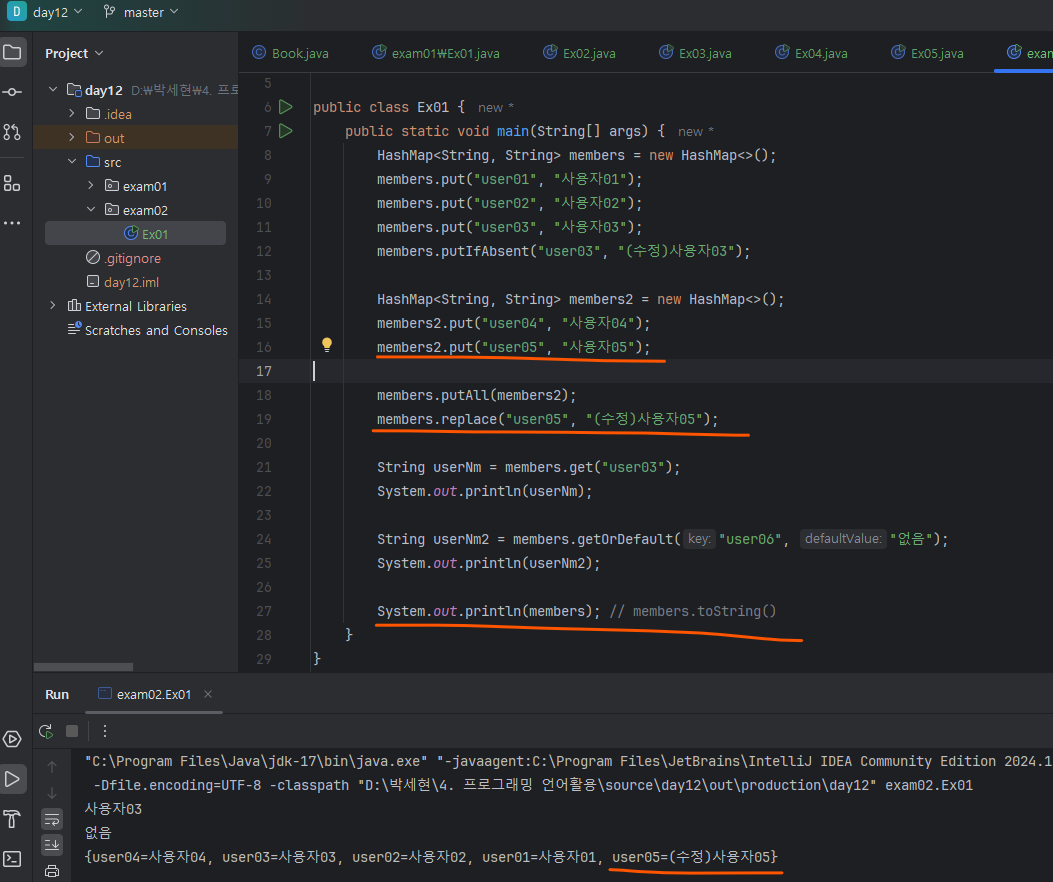Screen dimensions: 1053x882
Task: Open the Services tool window icon
Action: [13, 740]
